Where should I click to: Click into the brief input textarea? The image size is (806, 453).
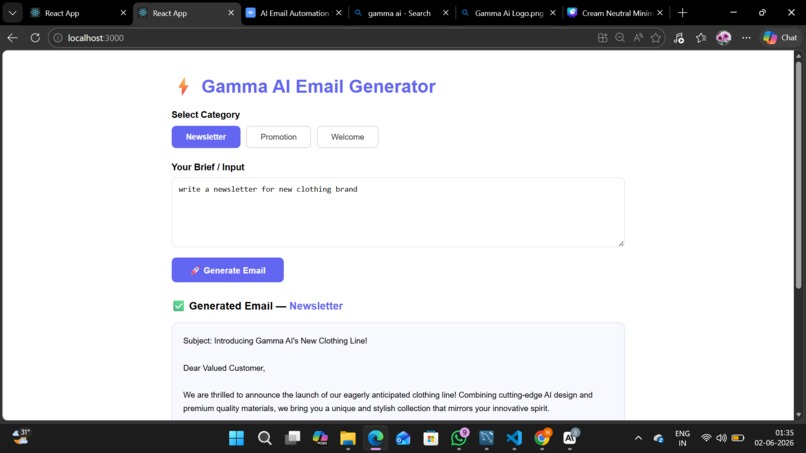coord(398,212)
